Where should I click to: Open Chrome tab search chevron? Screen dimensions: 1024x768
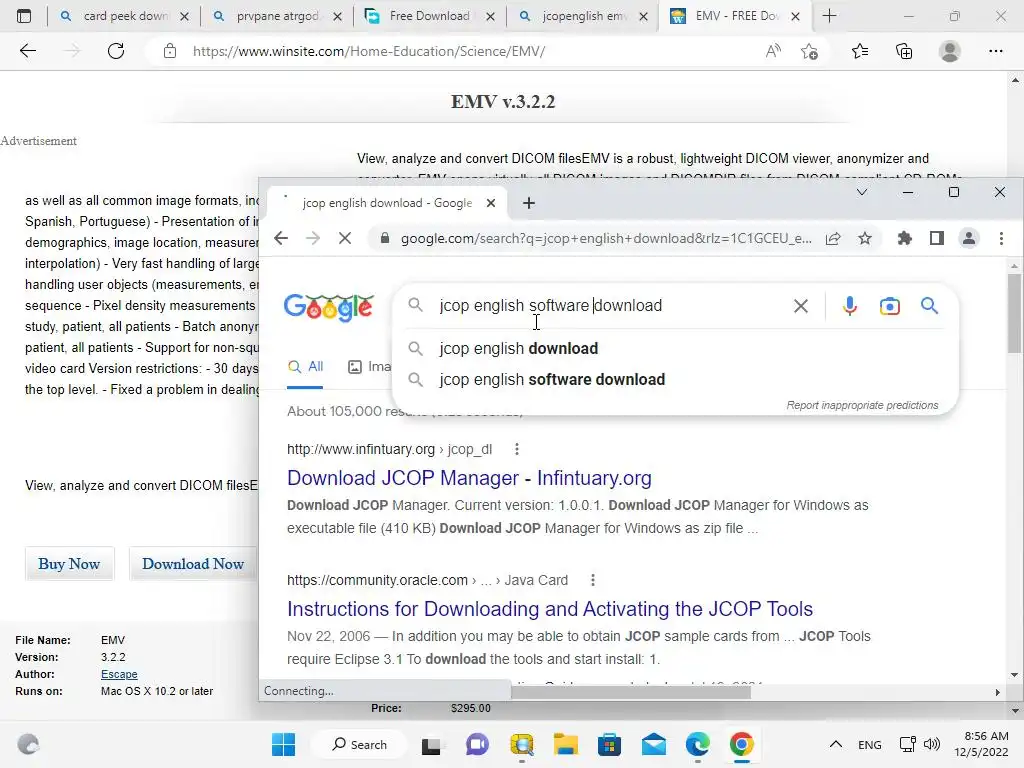click(x=862, y=192)
